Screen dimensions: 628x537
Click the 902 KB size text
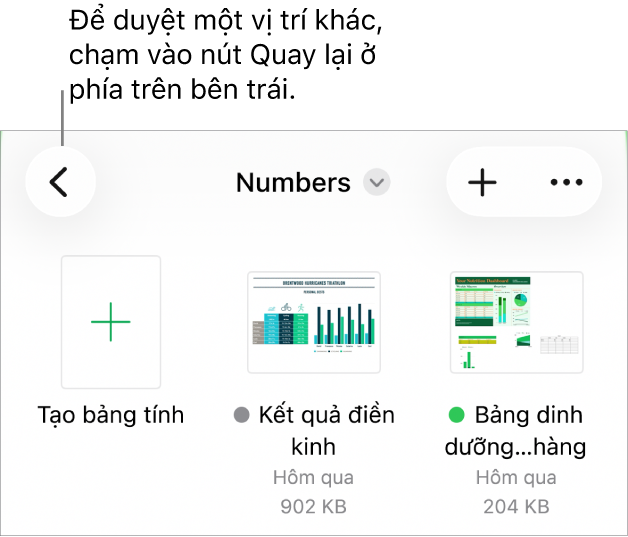314,507
